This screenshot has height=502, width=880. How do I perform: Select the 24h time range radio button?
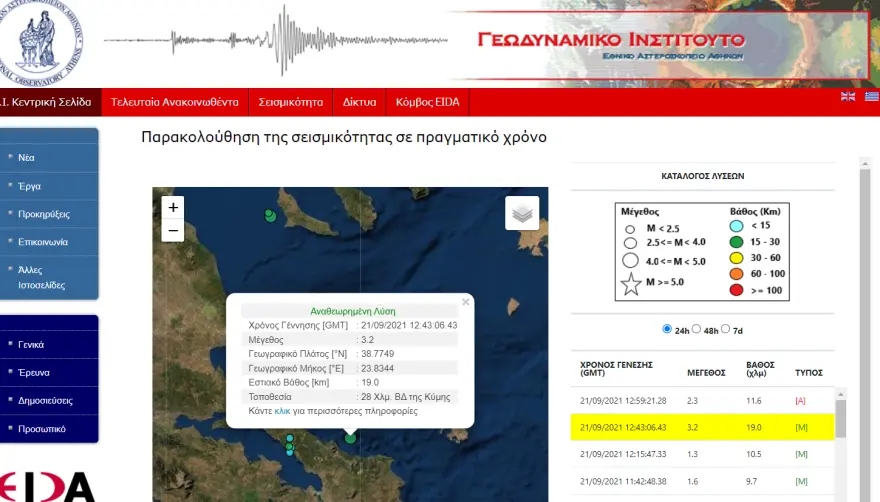(668, 329)
